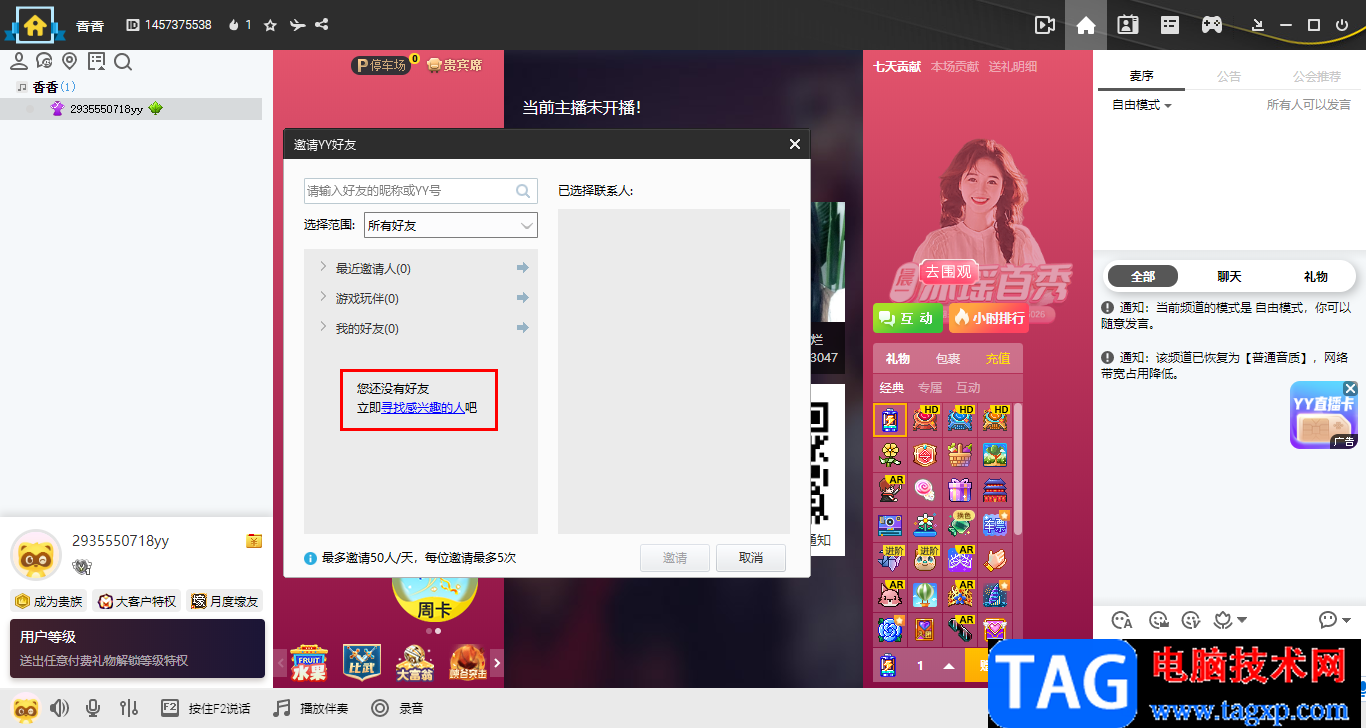Image resolution: width=1366 pixels, height=728 pixels.
Task: Click the favorite star icon in title bar
Action: [270, 25]
